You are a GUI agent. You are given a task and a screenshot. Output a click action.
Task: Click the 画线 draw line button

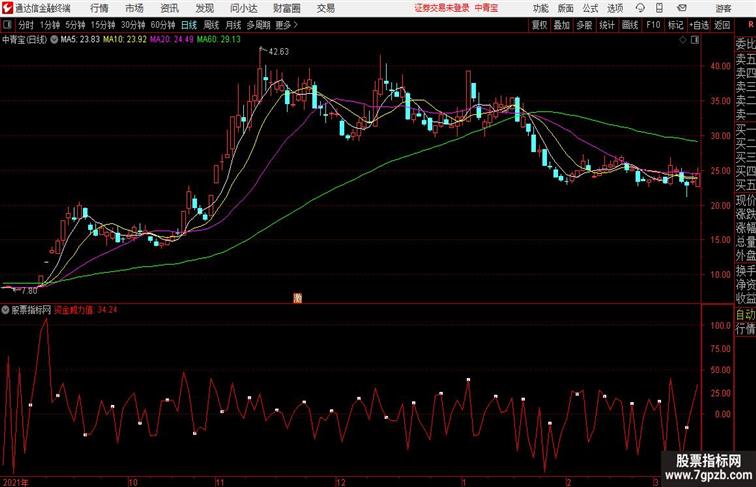pyautogui.click(x=630, y=25)
